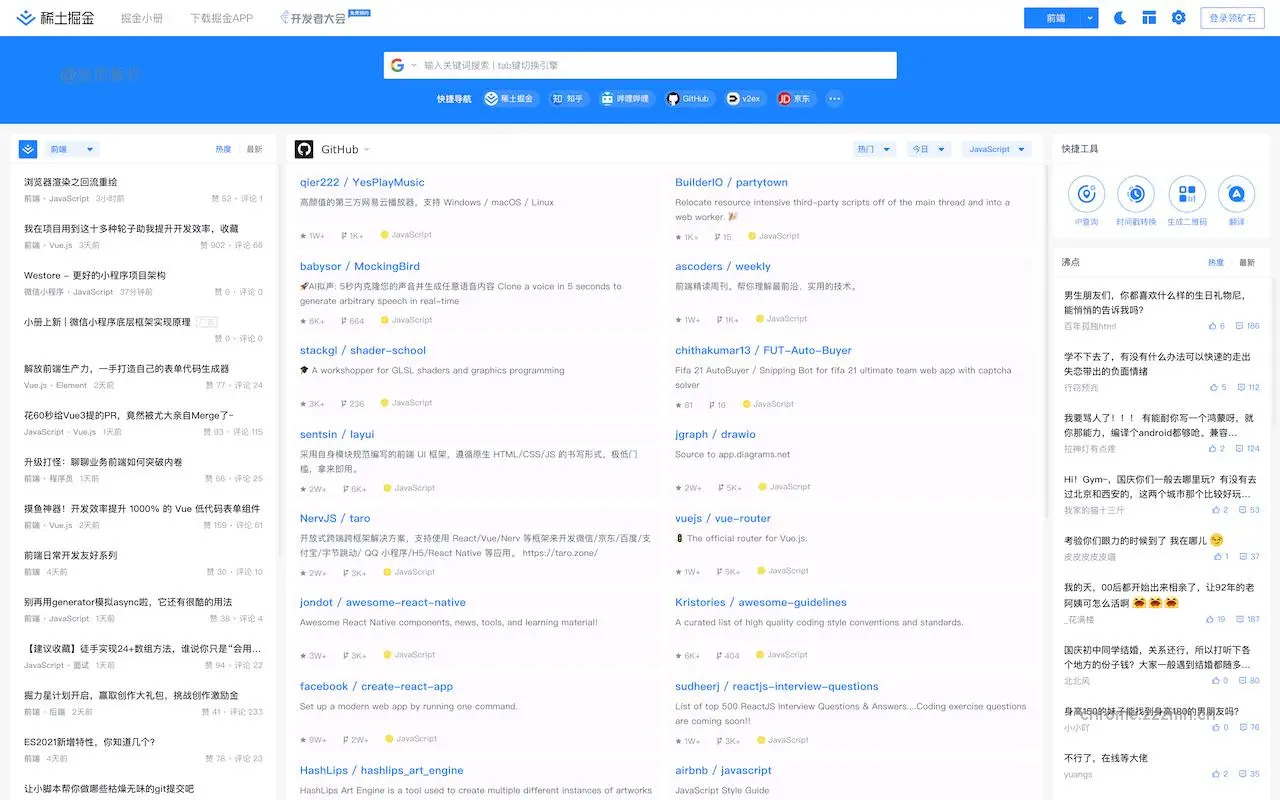The height and width of the screenshot is (800, 1280).
Task: Switch 沸点 panel sorting to 最新
Action: click(1247, 263)
